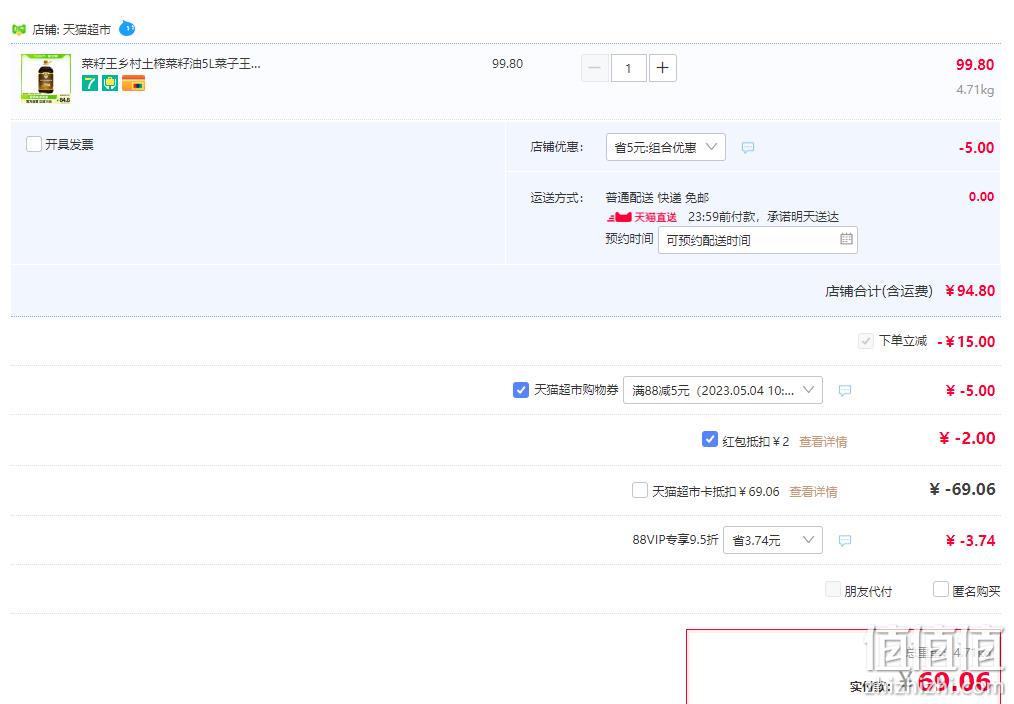Open 查看详情 link for 红包抵扣
Image resolution: width=1014 pixels, height=704 pixels.
tap(823, 442)
